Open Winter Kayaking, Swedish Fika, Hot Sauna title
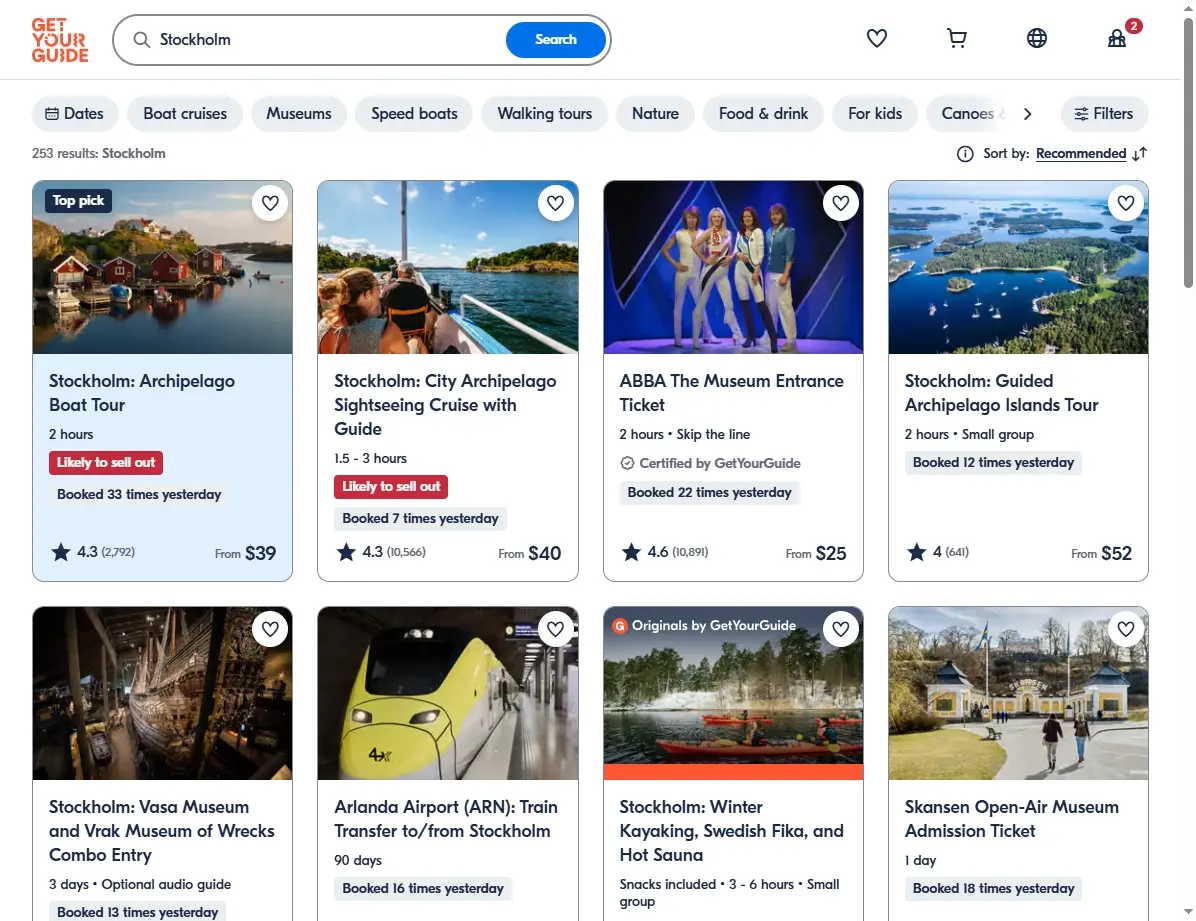 731,831
